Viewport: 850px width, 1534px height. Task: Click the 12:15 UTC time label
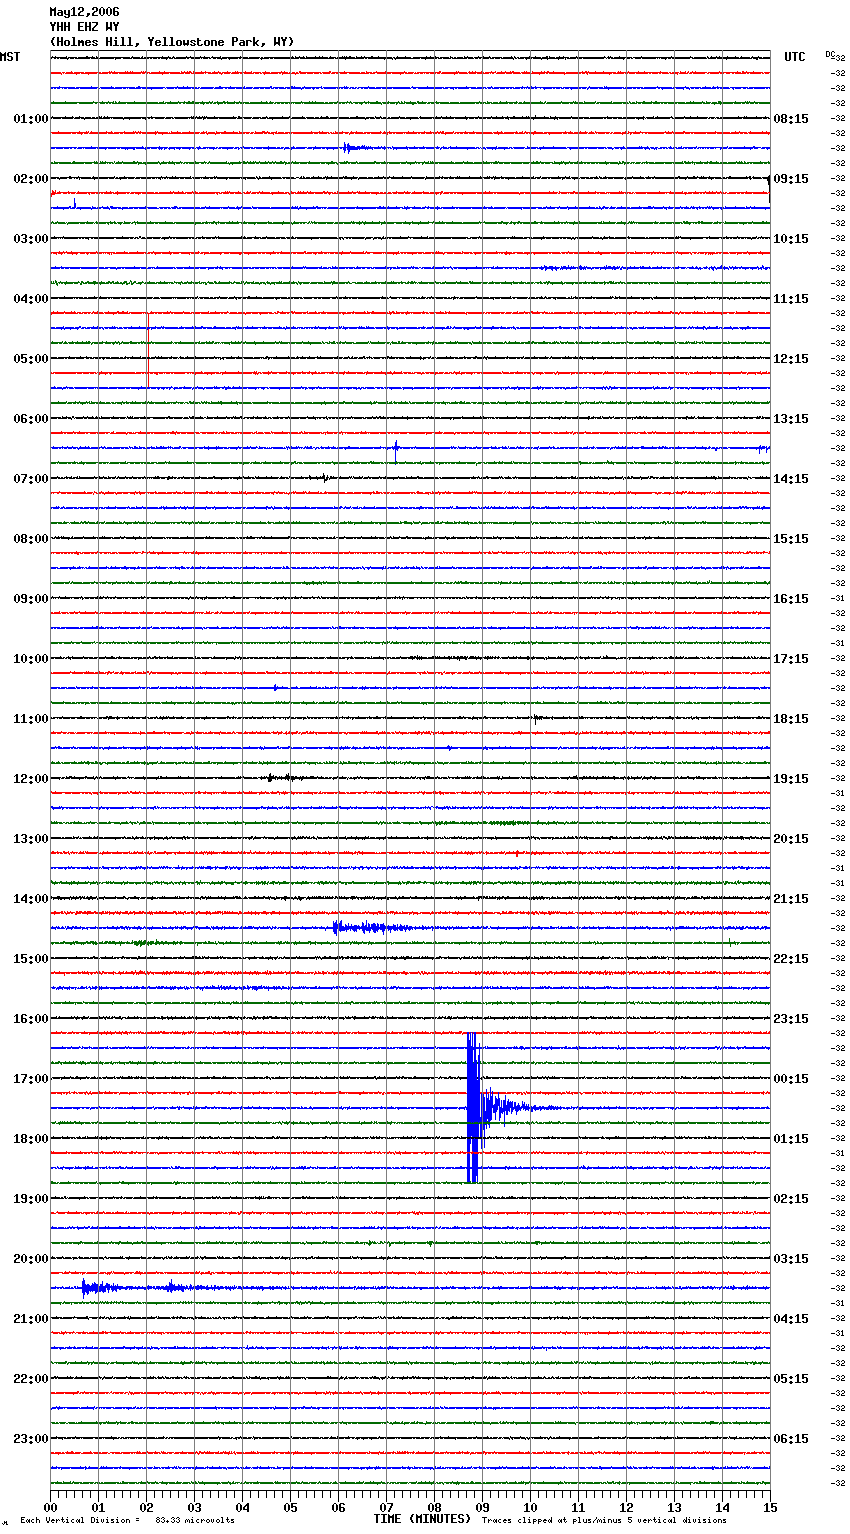[791, 359]
